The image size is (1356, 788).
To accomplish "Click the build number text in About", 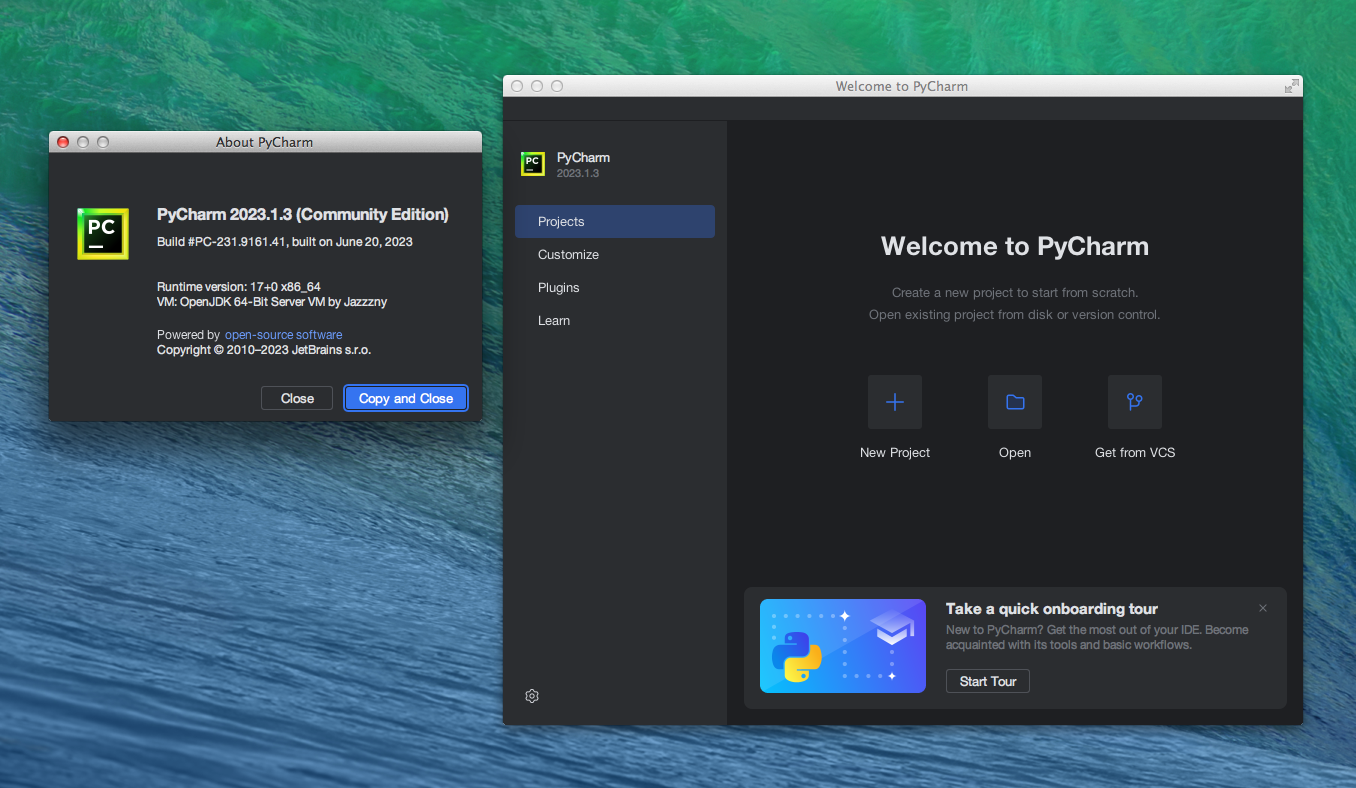I will pos(285,242).
